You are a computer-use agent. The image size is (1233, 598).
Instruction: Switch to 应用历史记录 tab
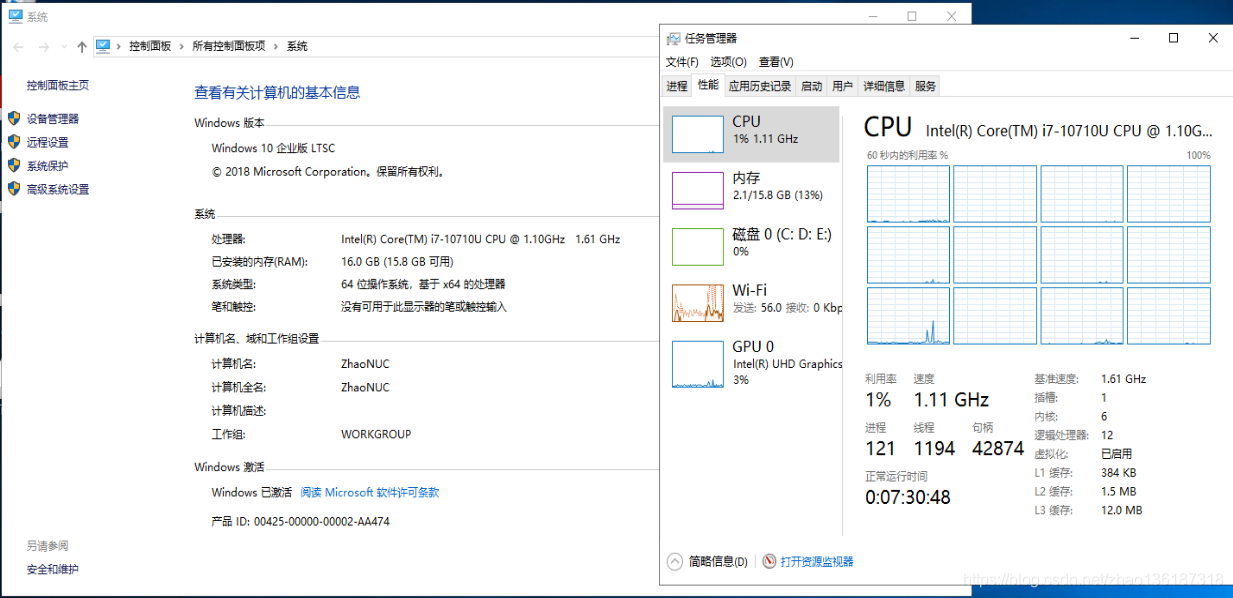[760, 86]
